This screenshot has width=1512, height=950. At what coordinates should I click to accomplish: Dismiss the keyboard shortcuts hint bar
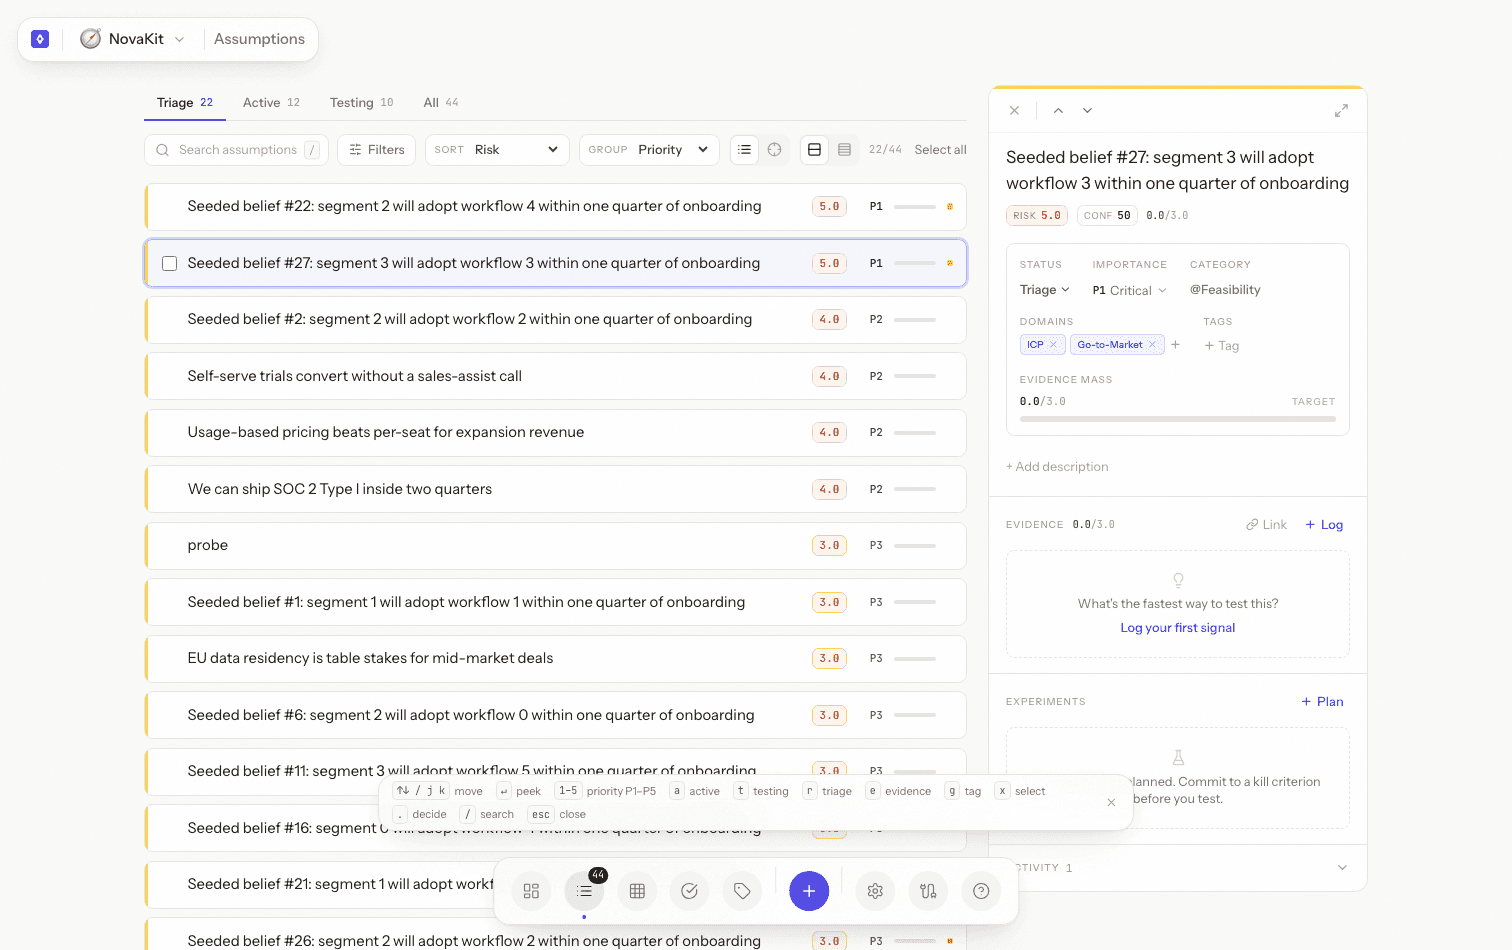pyautogui.click(x=1111, y=802)
